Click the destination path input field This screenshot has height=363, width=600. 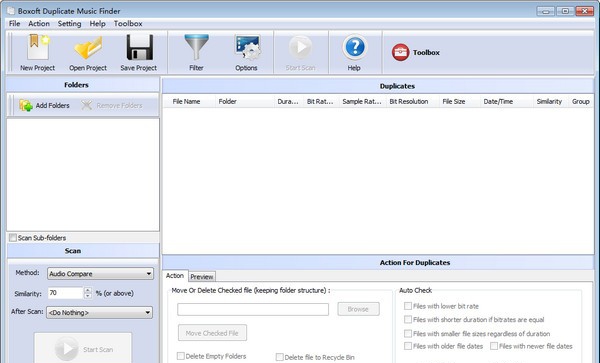(253, 309)
